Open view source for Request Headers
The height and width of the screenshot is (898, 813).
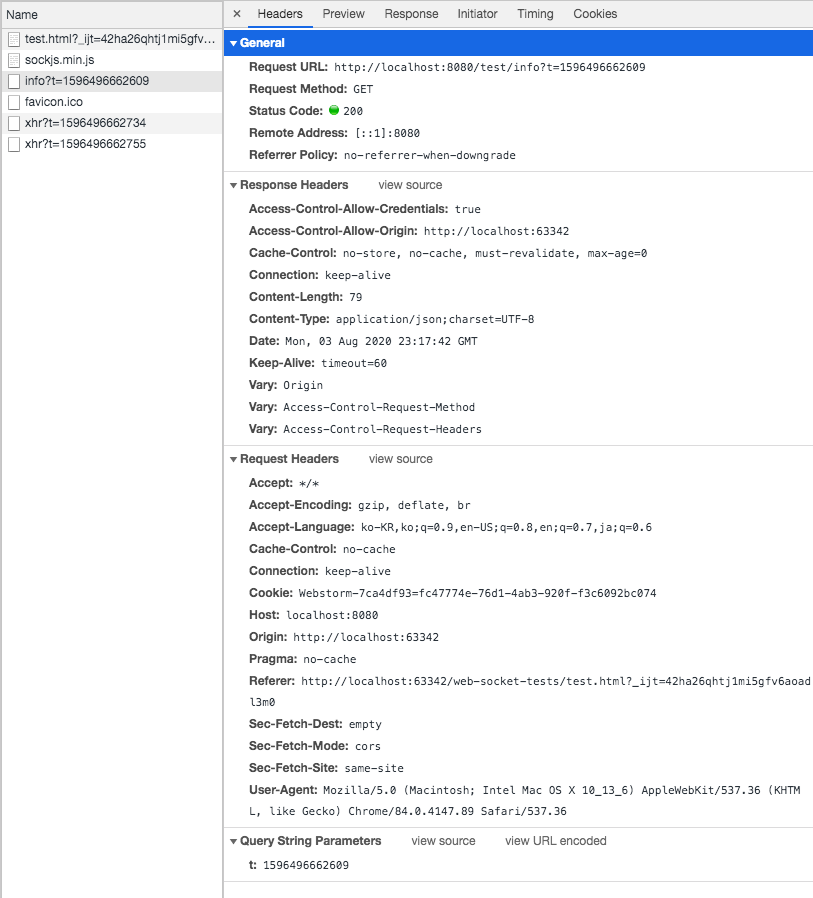point(400,458)
